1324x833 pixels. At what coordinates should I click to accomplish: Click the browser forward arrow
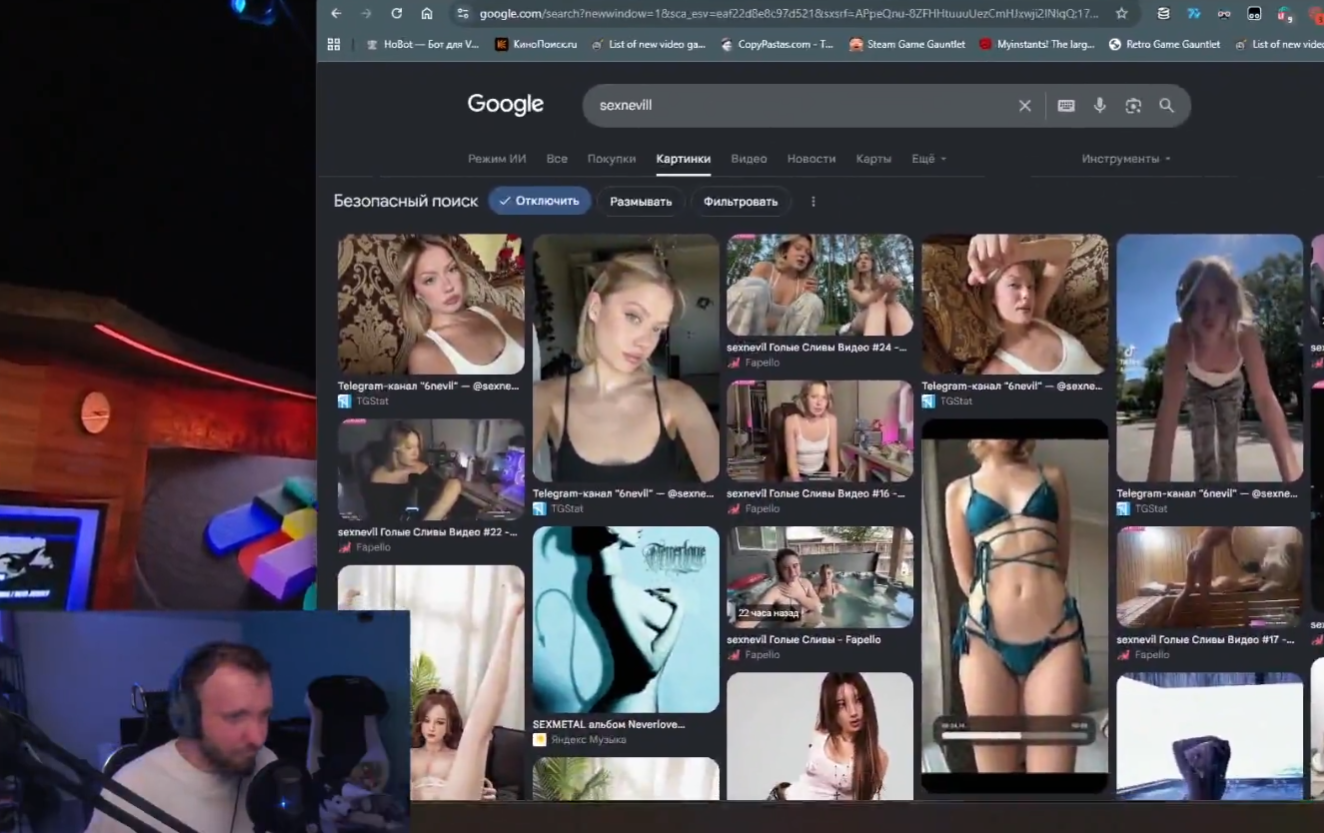[366, 14]
